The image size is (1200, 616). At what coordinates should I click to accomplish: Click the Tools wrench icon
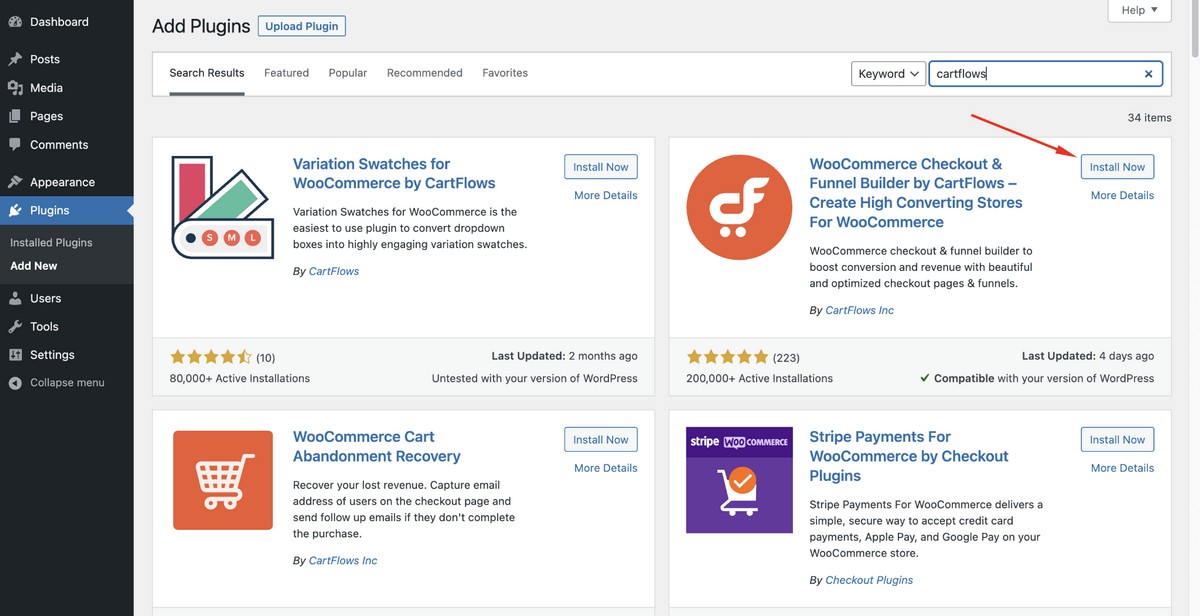point(15,326)
